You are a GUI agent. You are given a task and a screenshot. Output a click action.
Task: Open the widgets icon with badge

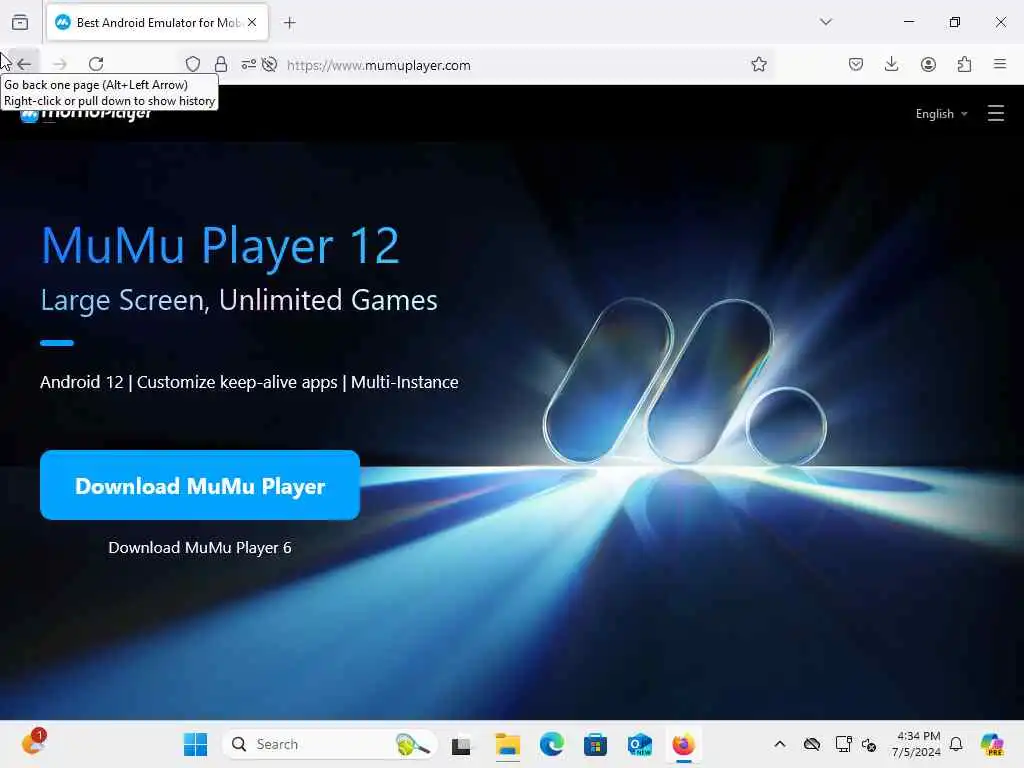pos(34,743)
